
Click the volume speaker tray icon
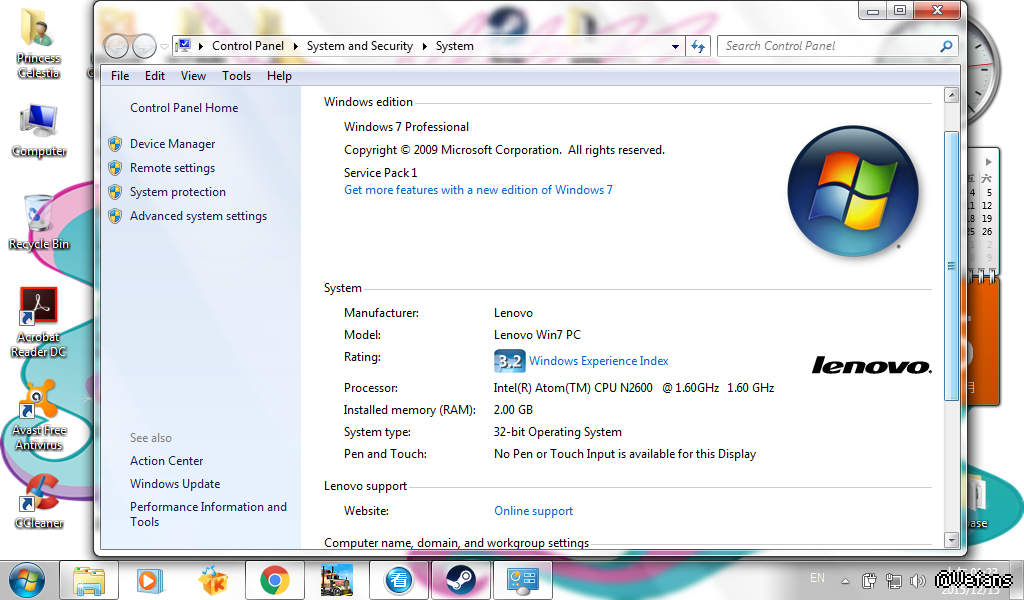[x=917, y=580]
